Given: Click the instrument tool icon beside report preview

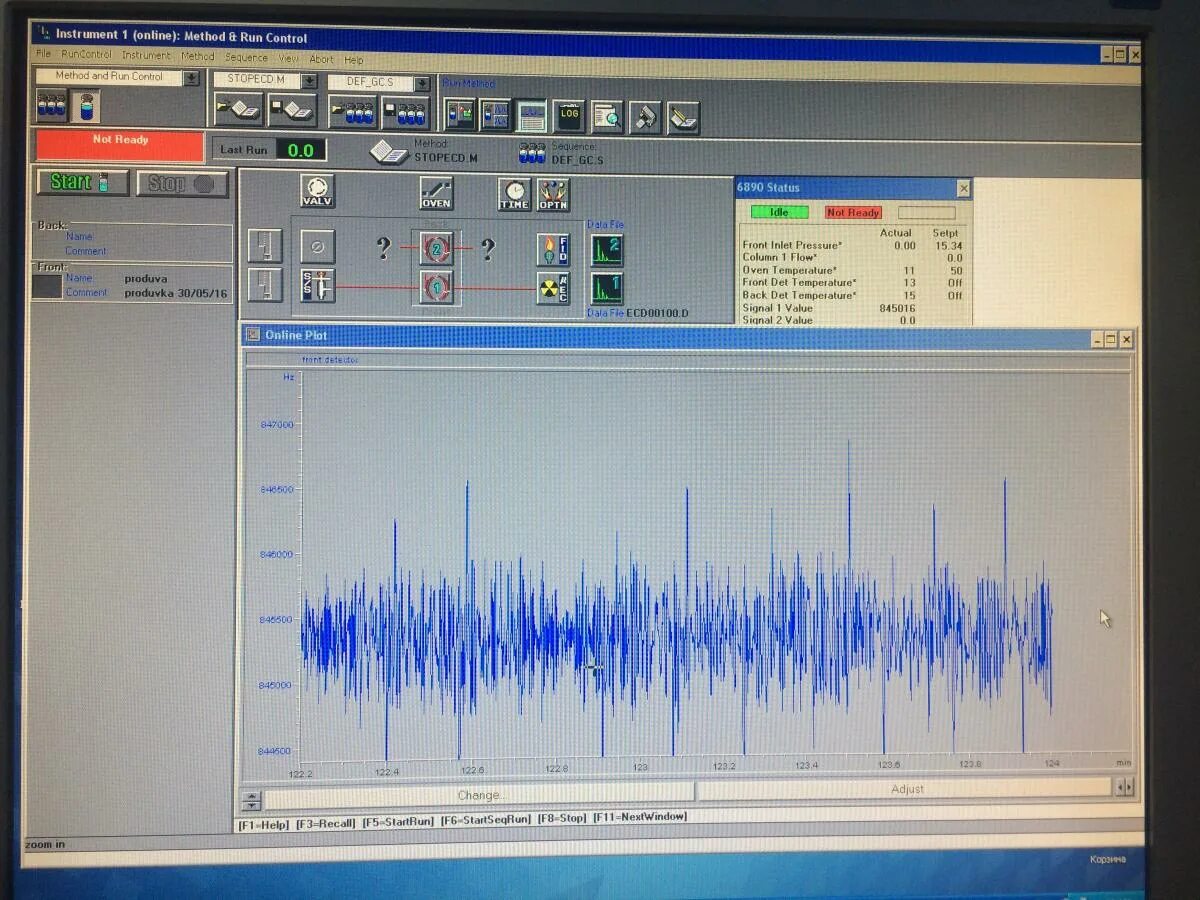Looking at the screenshot, I should point(645,117).
